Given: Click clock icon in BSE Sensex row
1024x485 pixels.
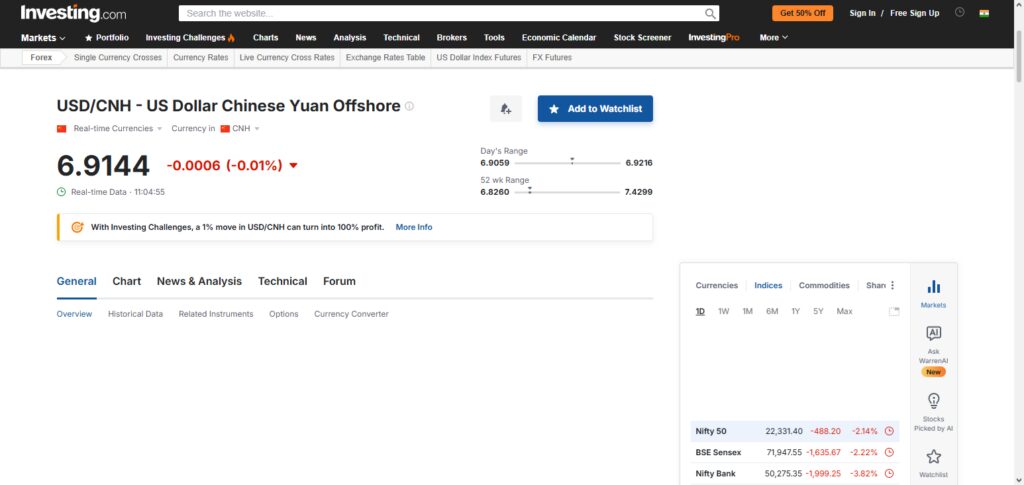Looking at the screenshot, I should pyautogui.click(x=889, y=452).
